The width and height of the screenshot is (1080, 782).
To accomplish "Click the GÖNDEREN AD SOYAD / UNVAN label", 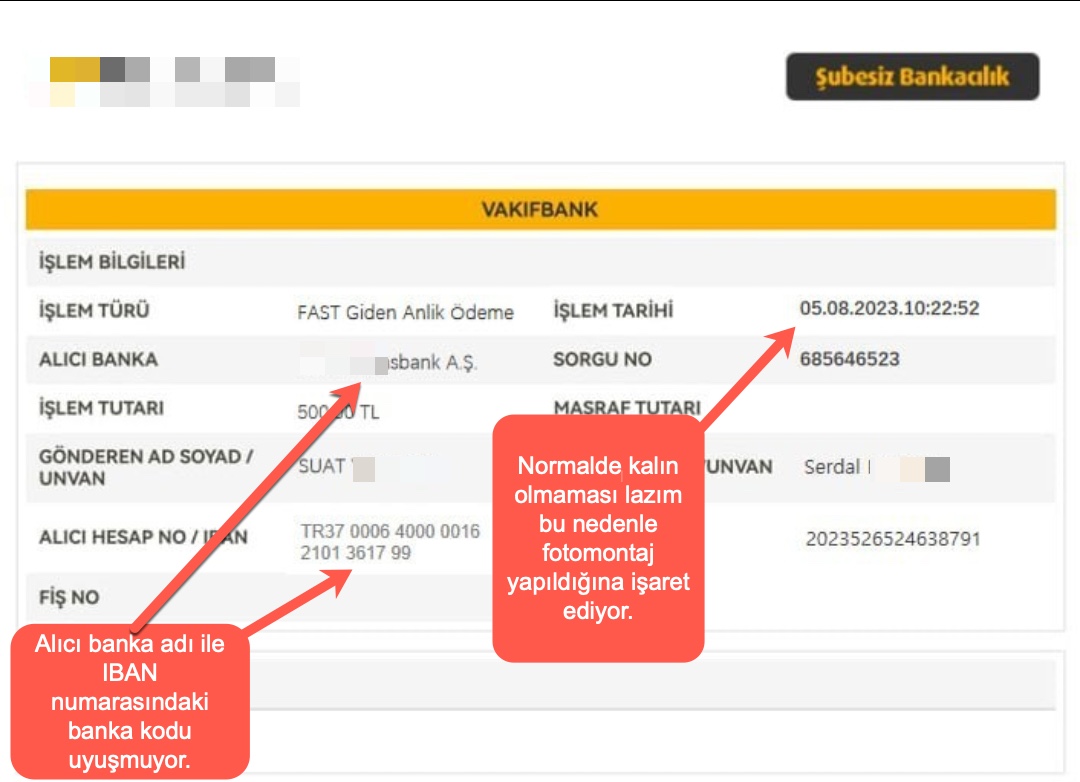I will 146,467.
